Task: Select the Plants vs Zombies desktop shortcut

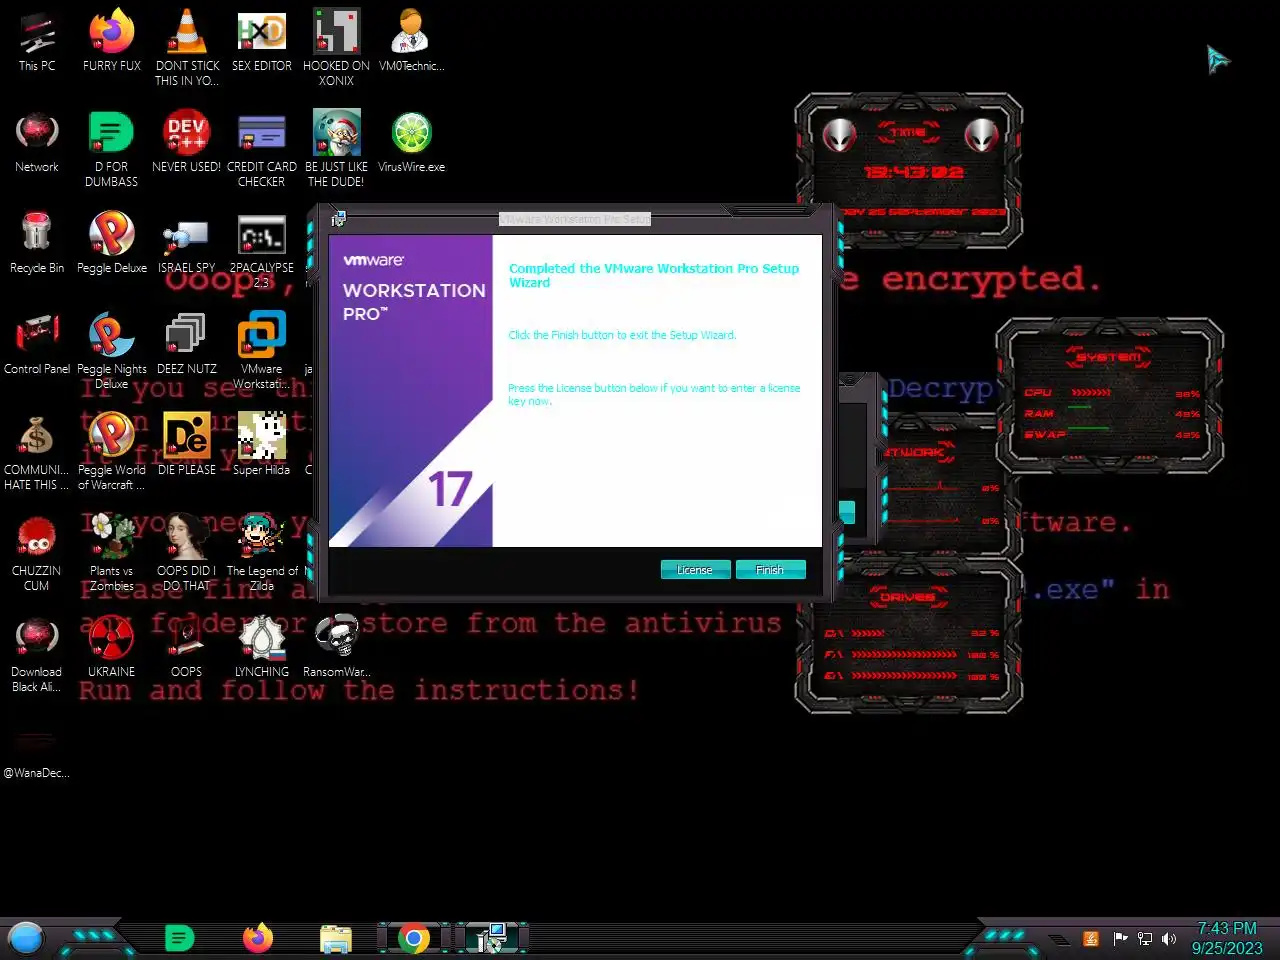Action: (x=112, y=552)
